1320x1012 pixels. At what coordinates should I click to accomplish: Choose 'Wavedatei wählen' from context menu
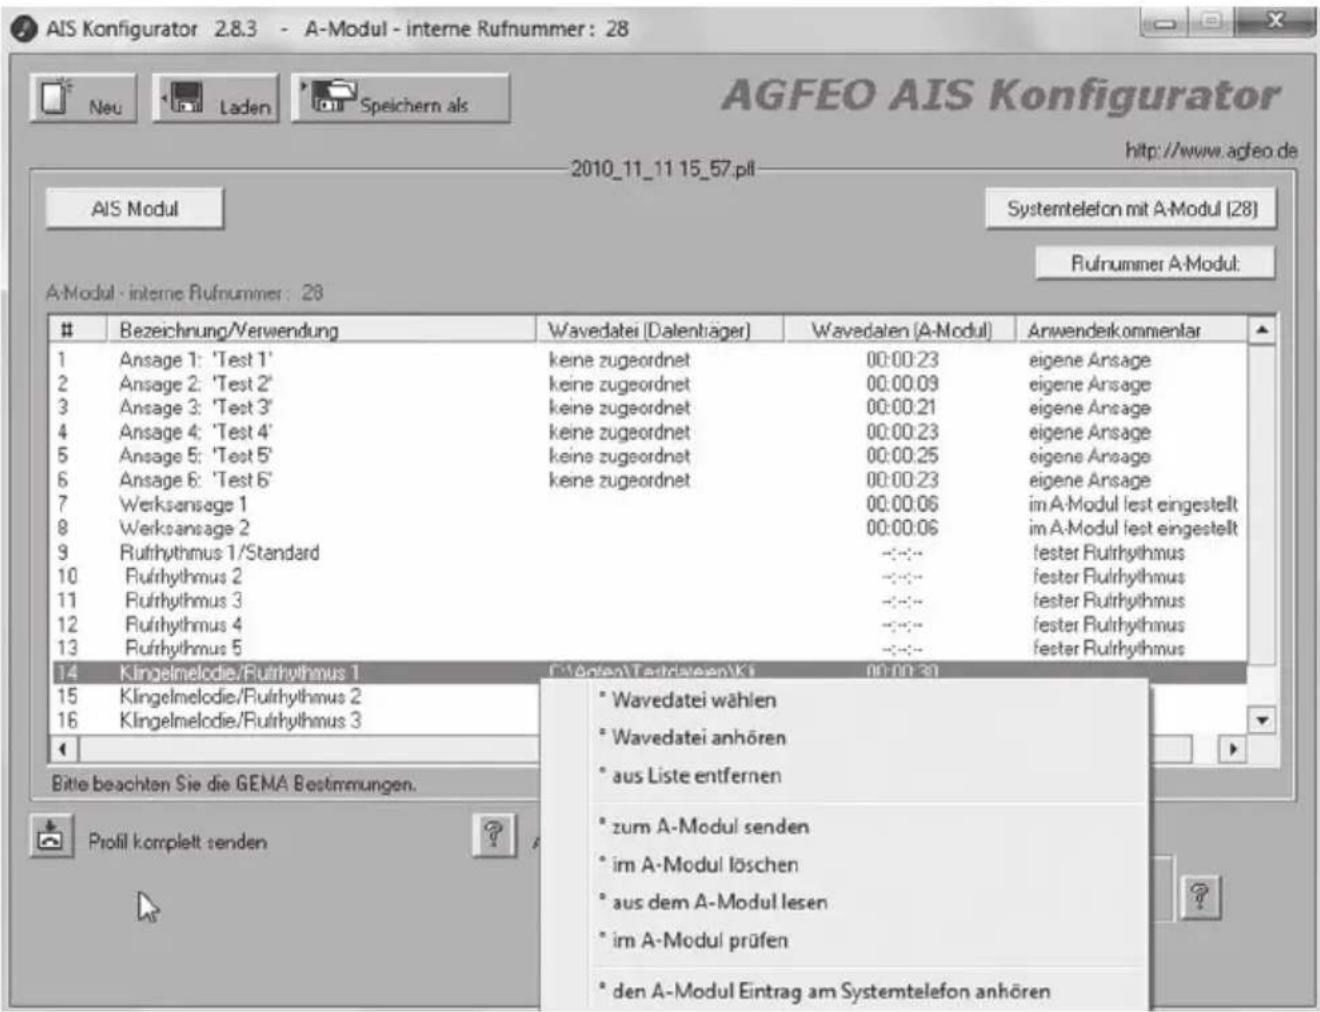694,700
